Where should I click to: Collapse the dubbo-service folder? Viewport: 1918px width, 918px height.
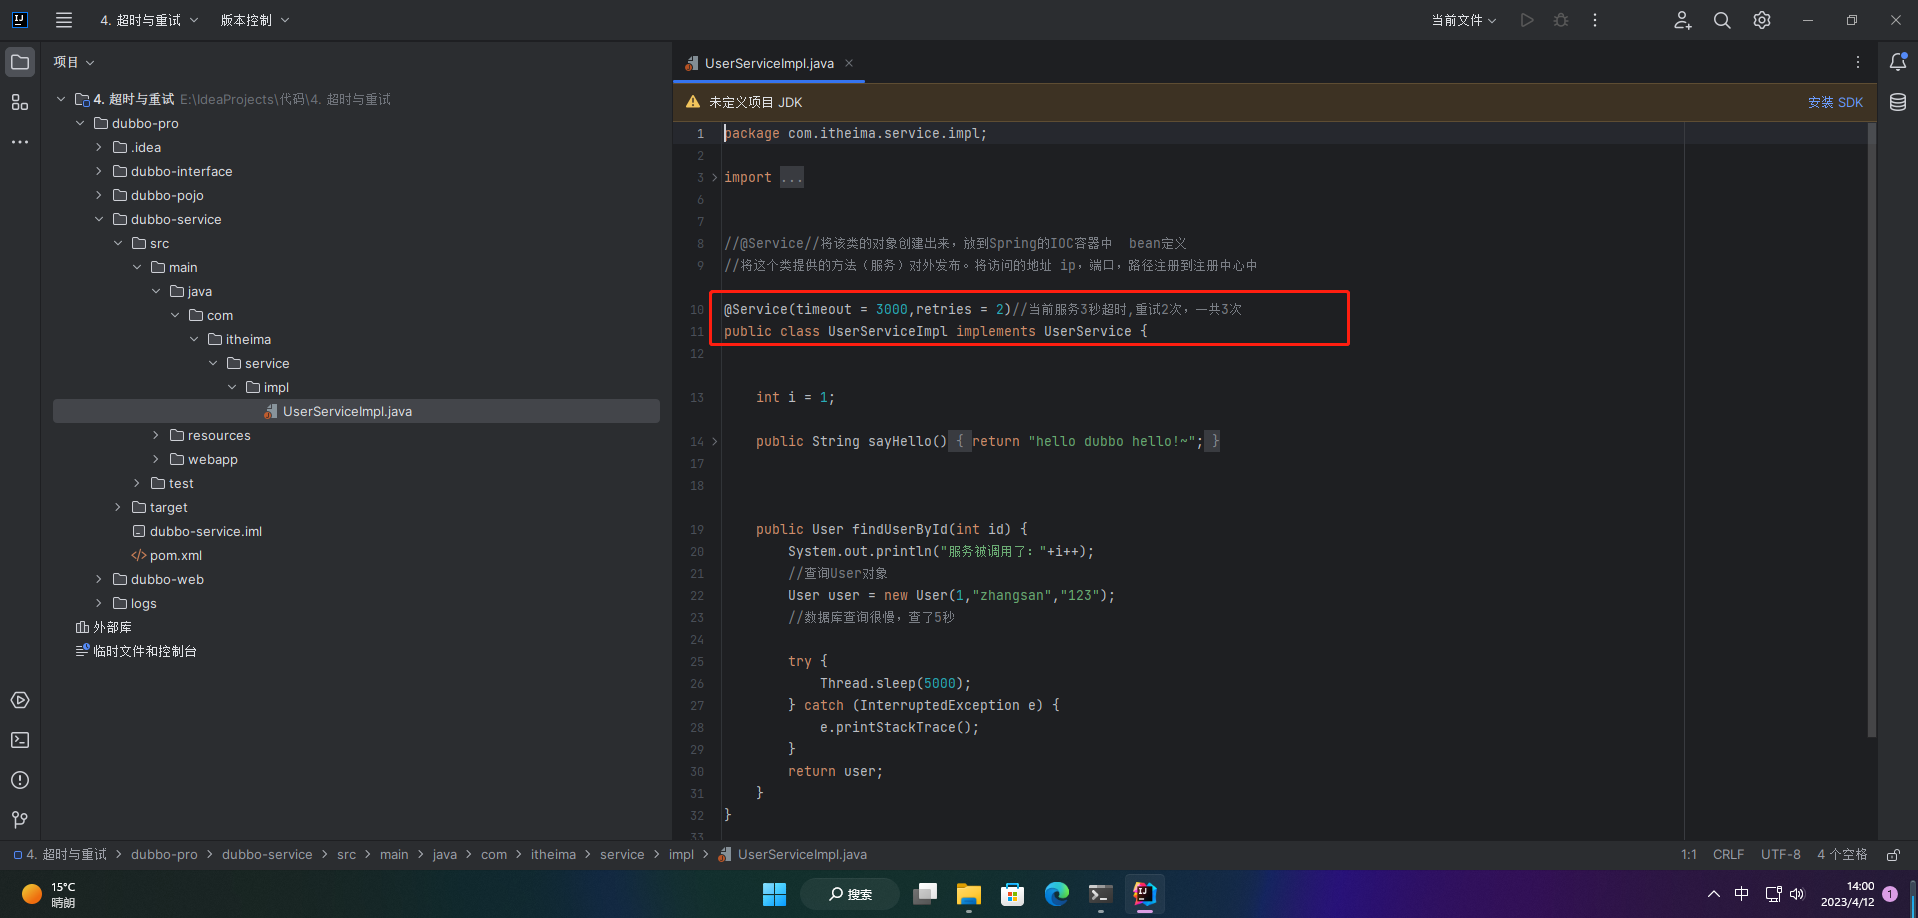point(99,220)
